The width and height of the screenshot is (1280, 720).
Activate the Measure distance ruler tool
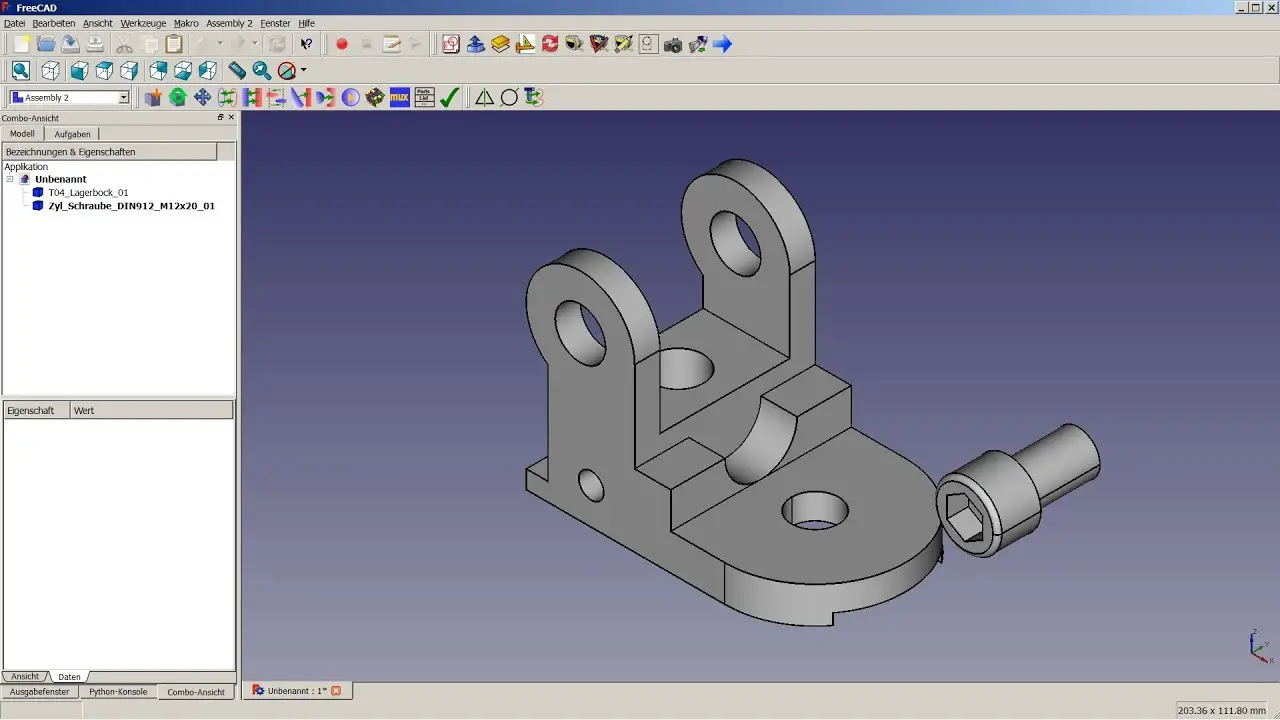(x=237, y=70)
